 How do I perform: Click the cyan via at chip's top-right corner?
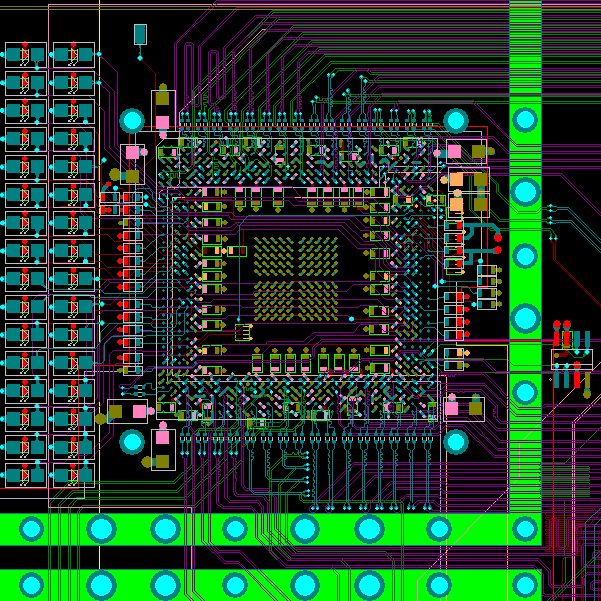pos(456,121)
